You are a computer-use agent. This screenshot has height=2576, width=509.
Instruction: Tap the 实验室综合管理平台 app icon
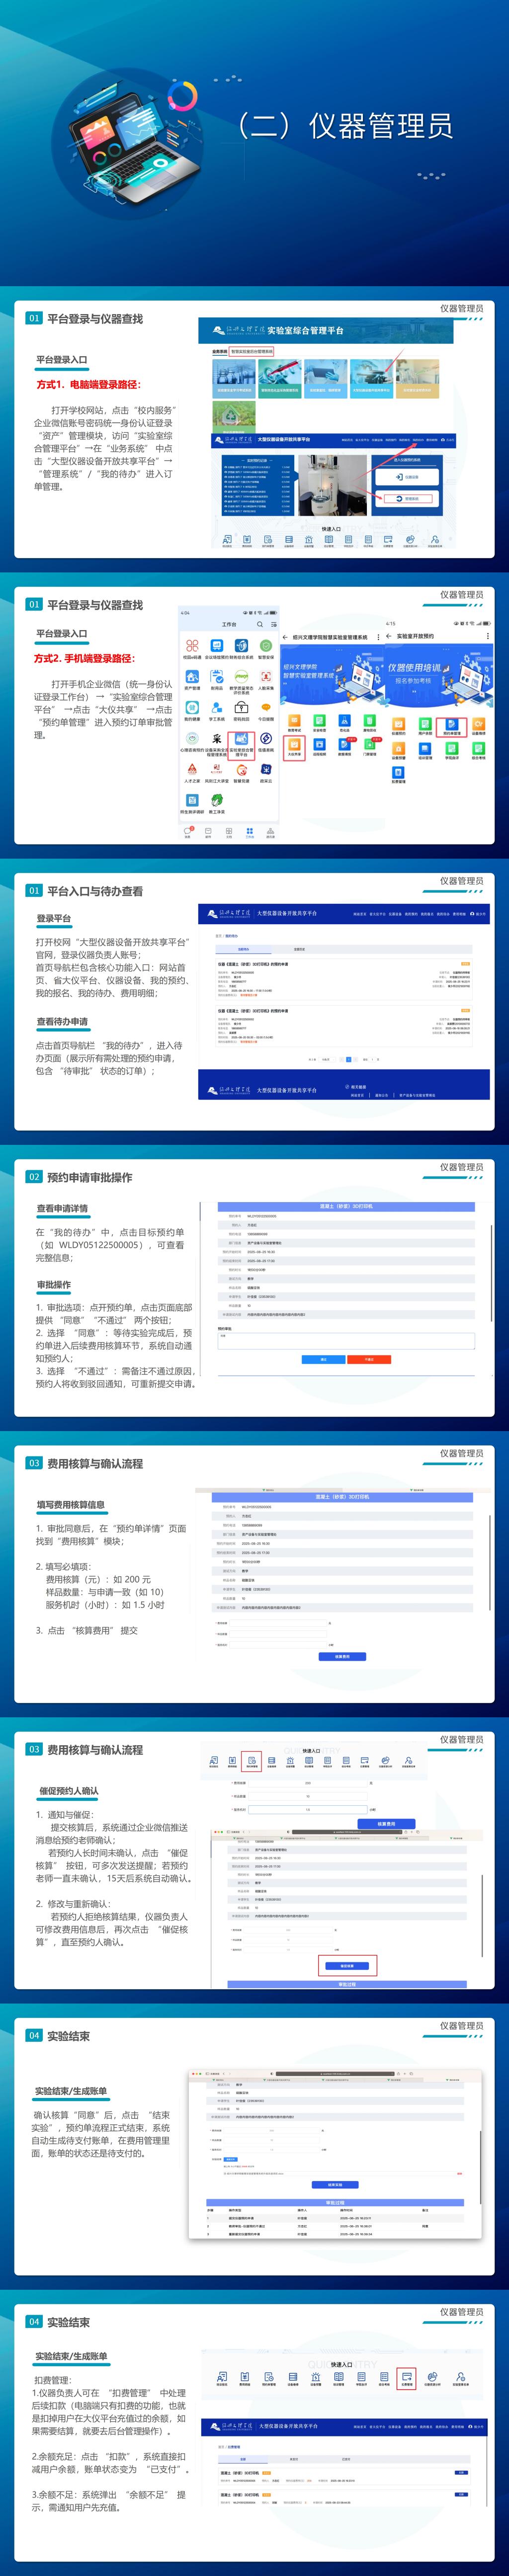(x=241, y=743)
